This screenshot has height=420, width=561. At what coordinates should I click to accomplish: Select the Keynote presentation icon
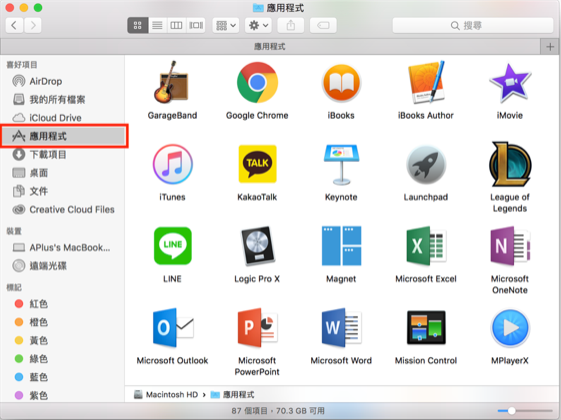(341, 165)
